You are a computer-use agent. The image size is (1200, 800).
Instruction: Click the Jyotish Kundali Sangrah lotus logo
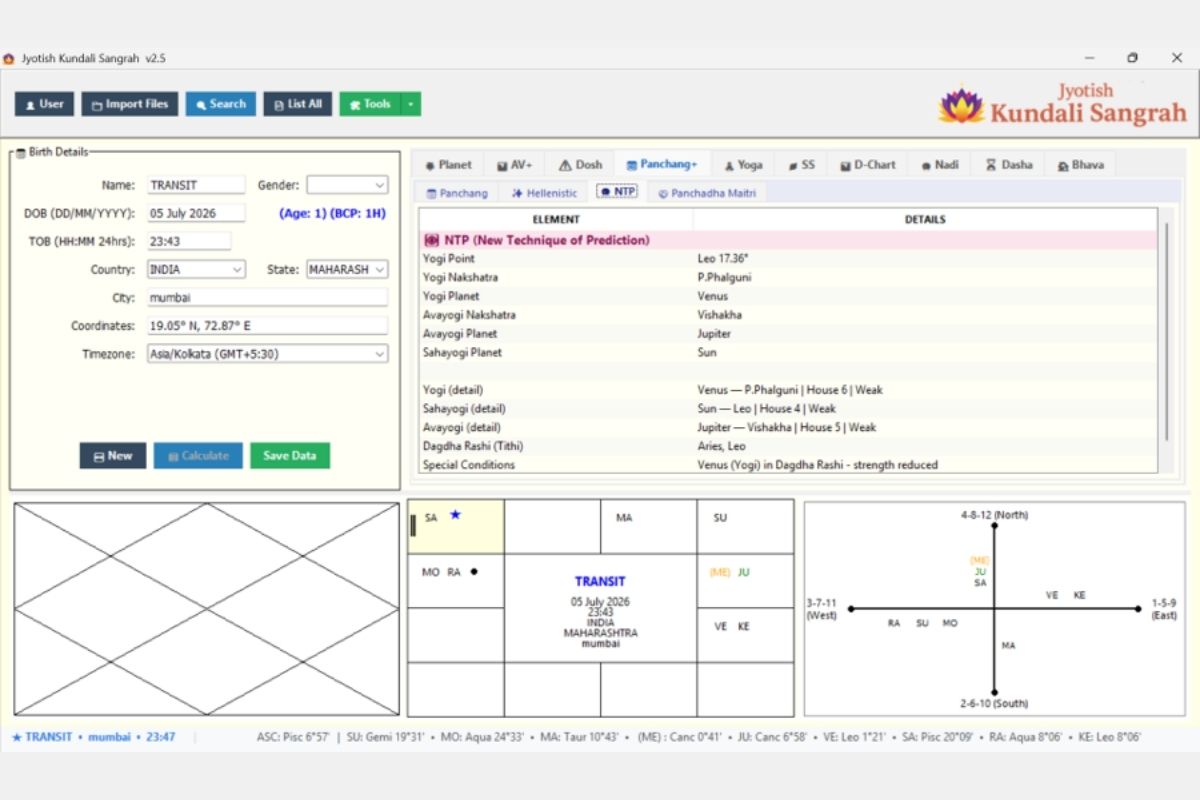(960, 105)
